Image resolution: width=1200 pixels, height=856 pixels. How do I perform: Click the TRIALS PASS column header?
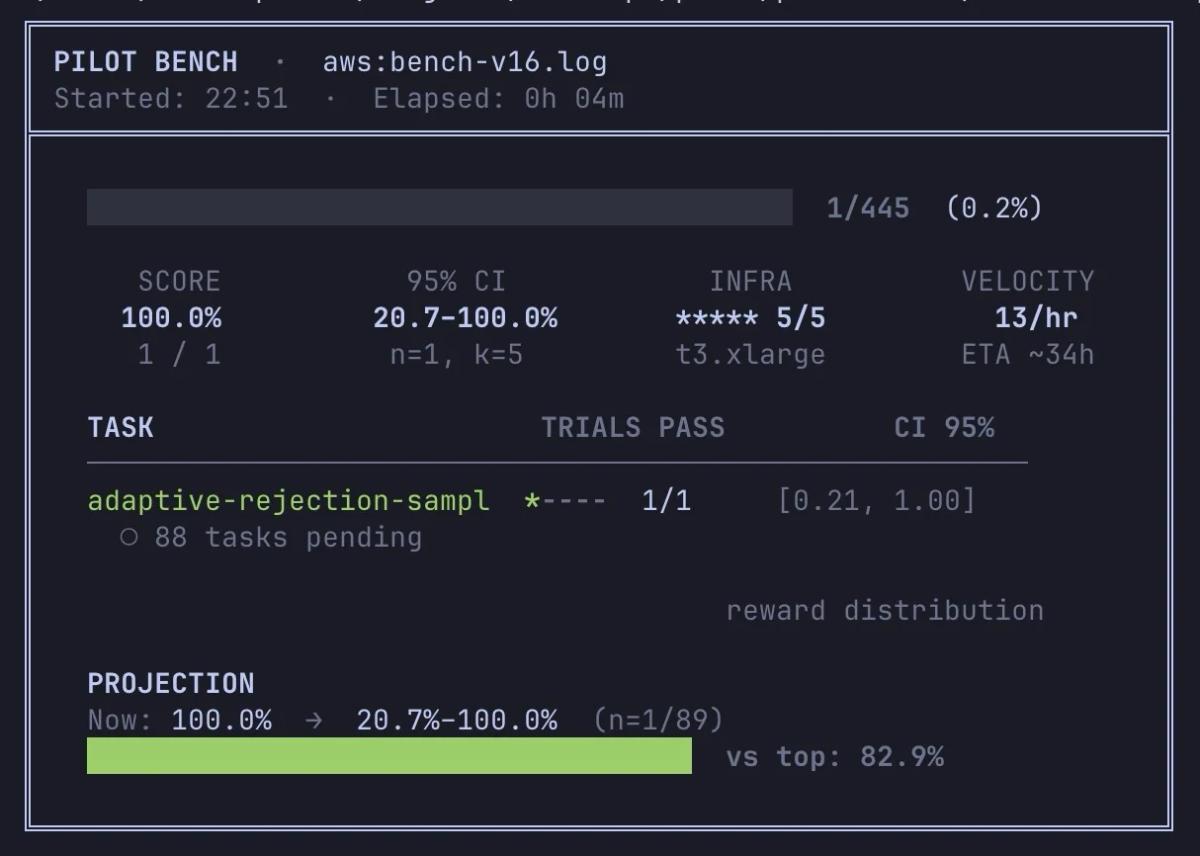click(x=632, y=427)
